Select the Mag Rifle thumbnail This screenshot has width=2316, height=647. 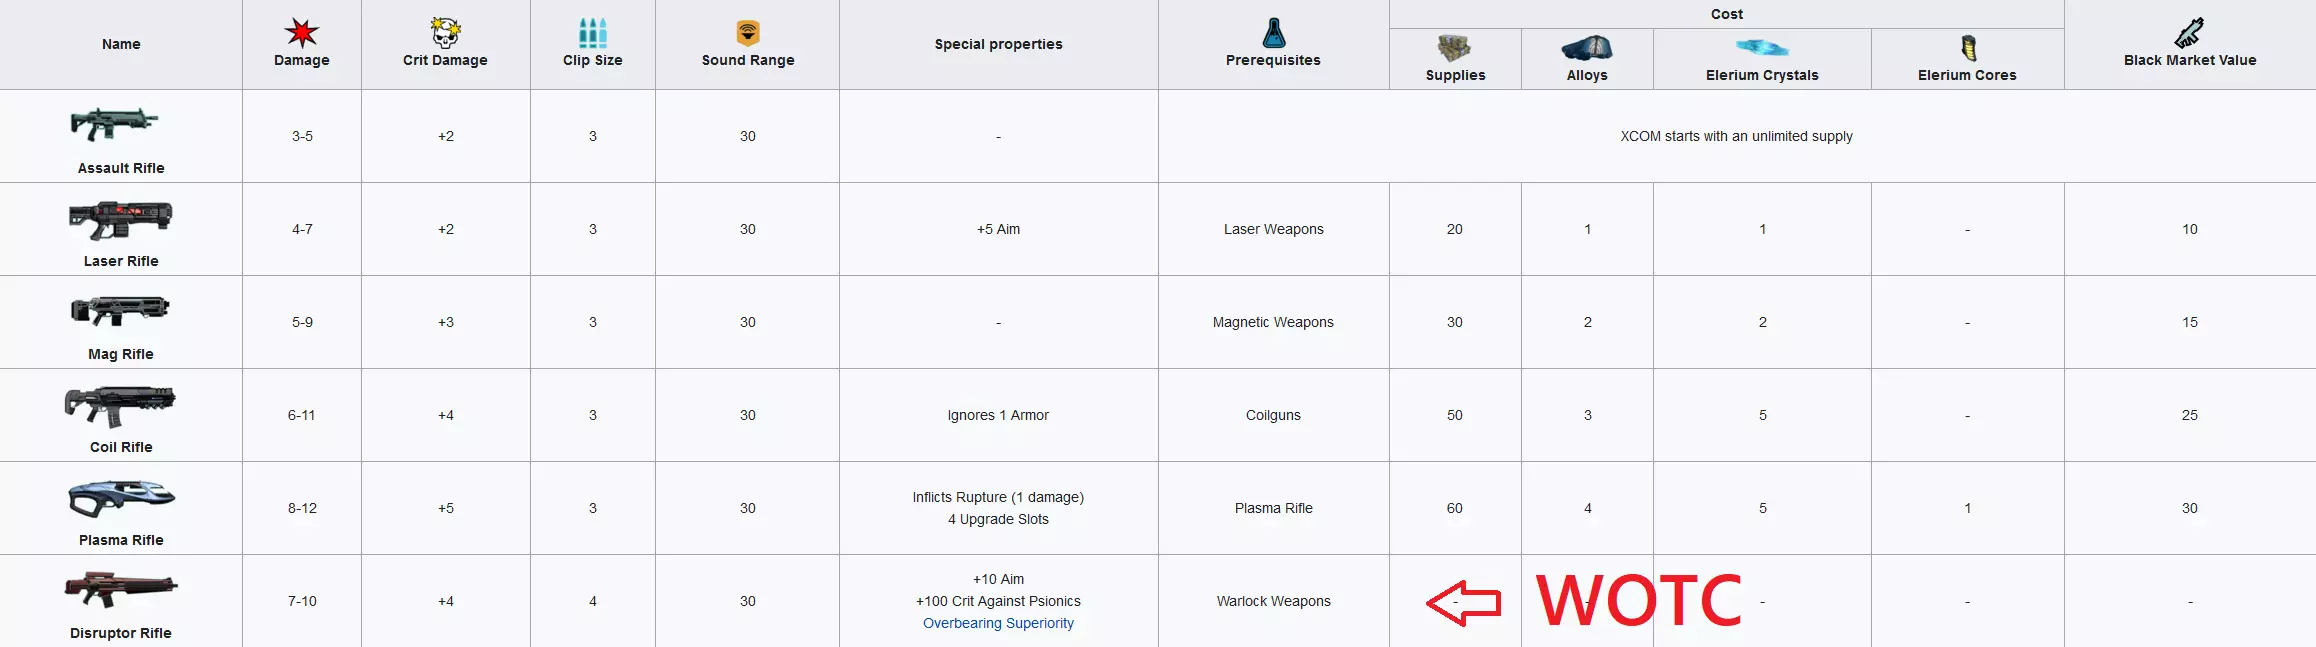click(121, 311)
